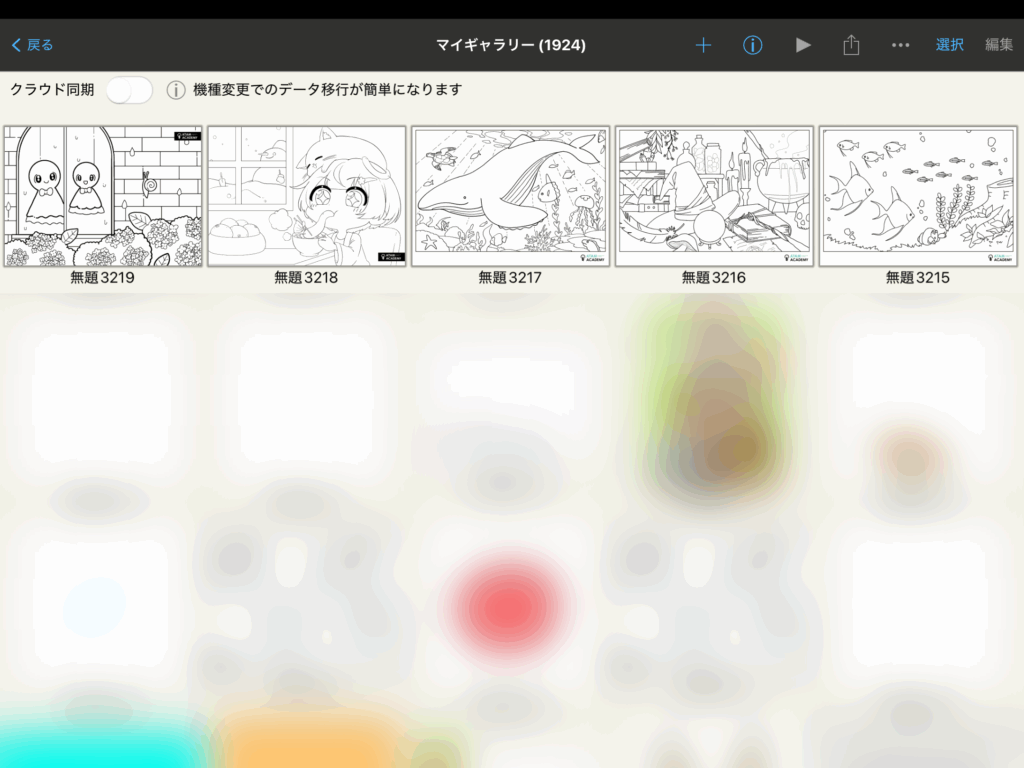Open artwork info with the circled i icon in the top bar
Image resolution: width=1024 pixels, height=768 pixels.
(753, 45)
